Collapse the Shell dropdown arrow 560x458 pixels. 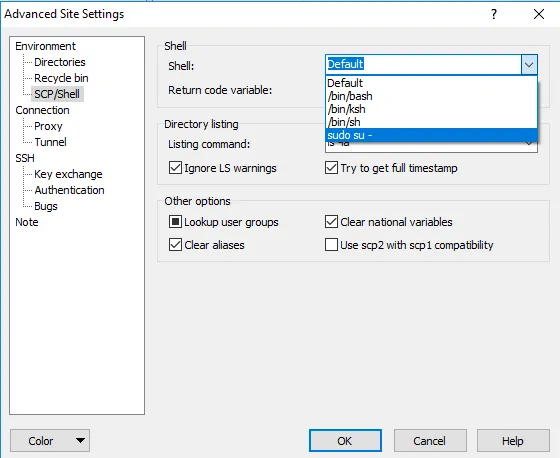click(529, 65)
